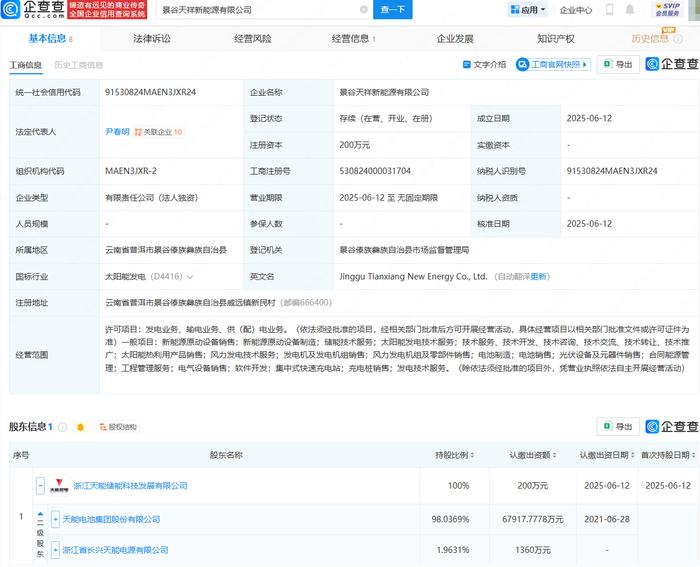The height and width of the screenshot is (567, 700).
Task: Open 股权结构 equity structure button
Action: (118, 427)
